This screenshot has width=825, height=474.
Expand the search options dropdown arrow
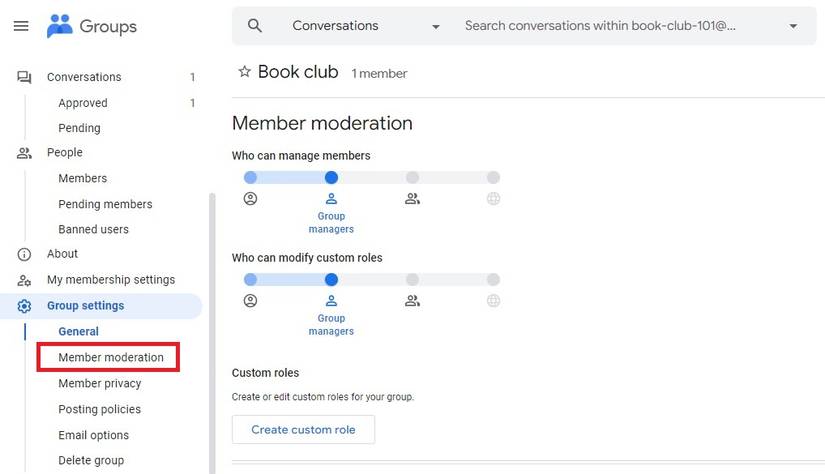(793, 26)
